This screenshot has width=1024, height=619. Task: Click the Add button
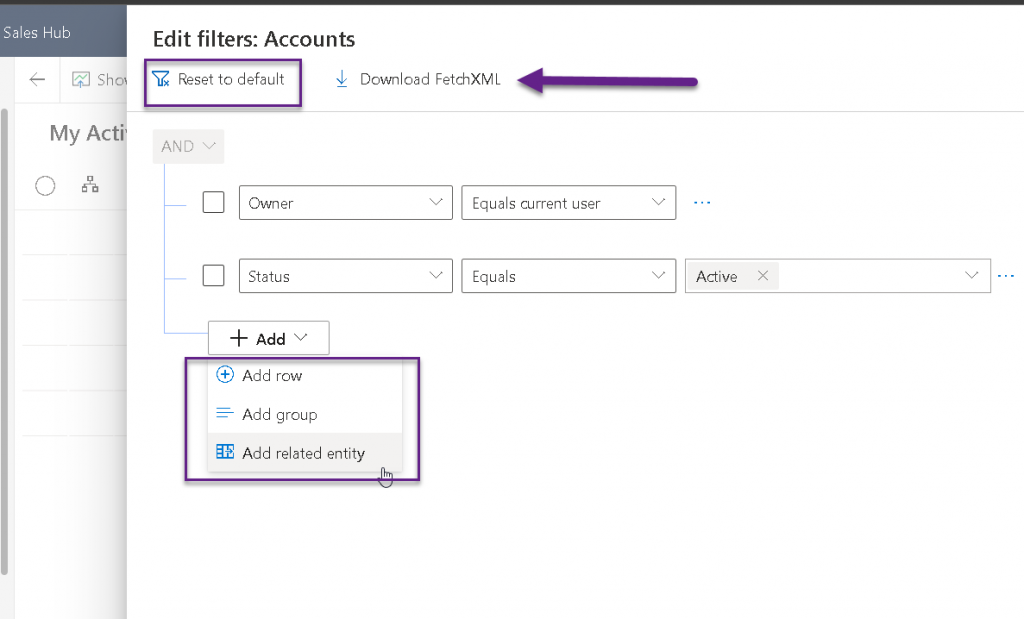[x=268, y=339]
